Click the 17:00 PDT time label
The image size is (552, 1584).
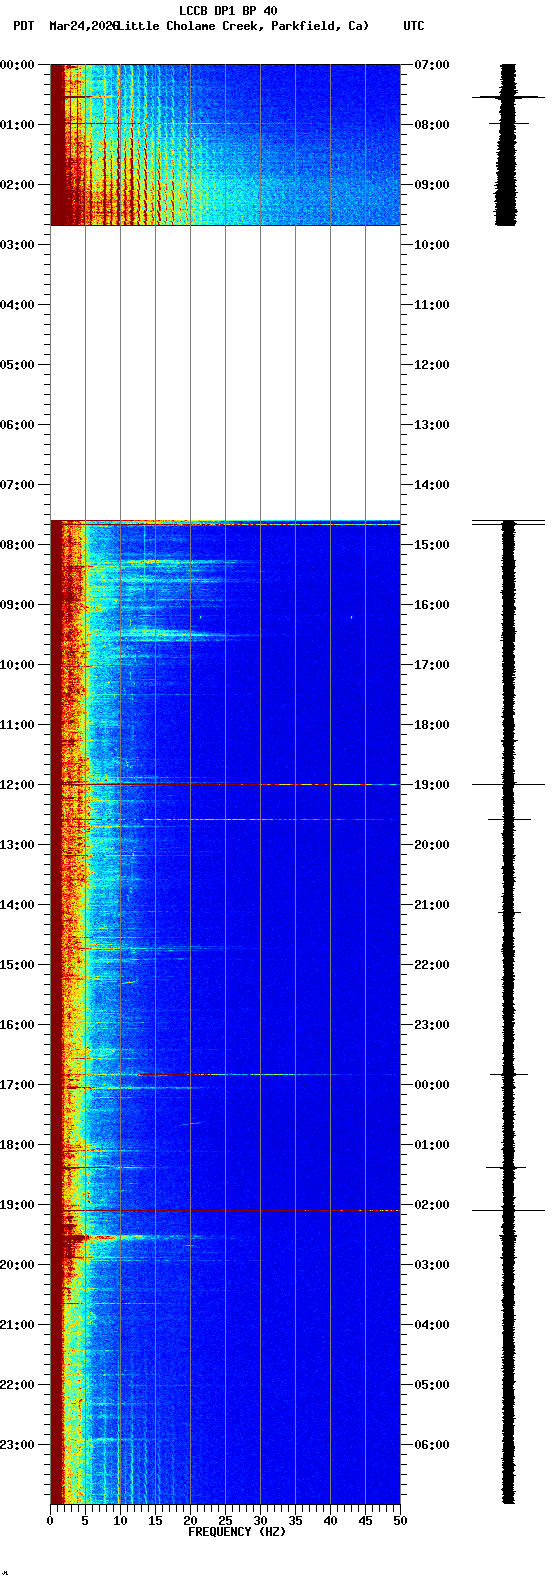point(17,1085)
